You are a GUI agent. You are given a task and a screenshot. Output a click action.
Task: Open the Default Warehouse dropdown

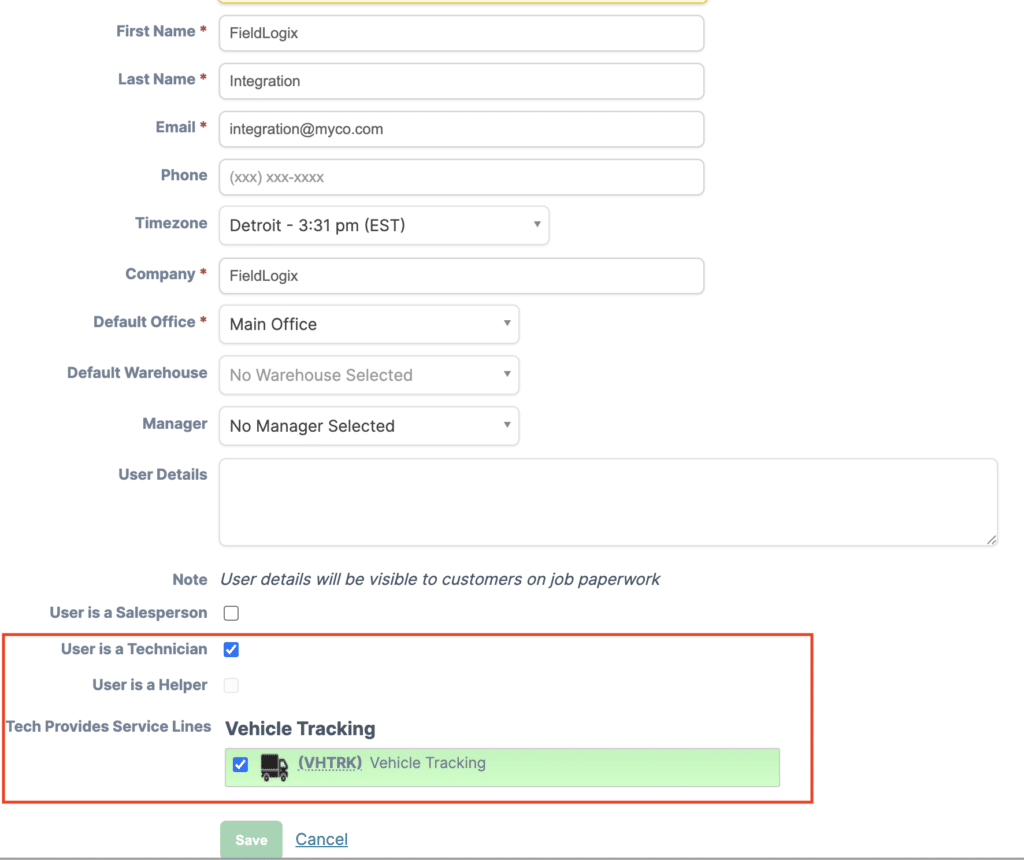coord(368,375)
